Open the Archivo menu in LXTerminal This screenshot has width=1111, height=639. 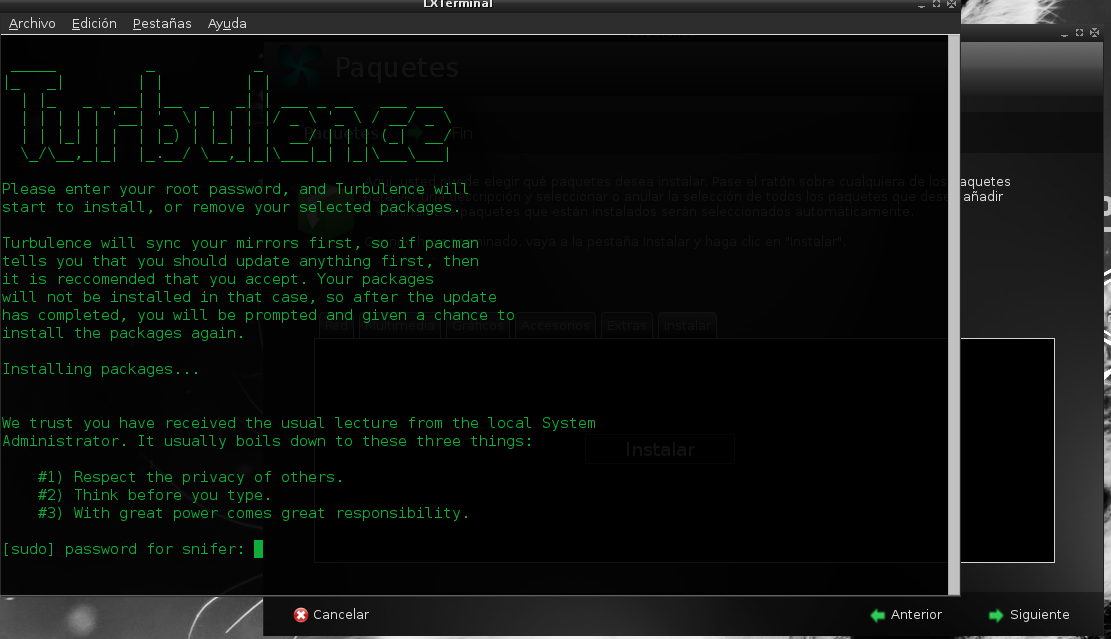click(x=32, y=23)
